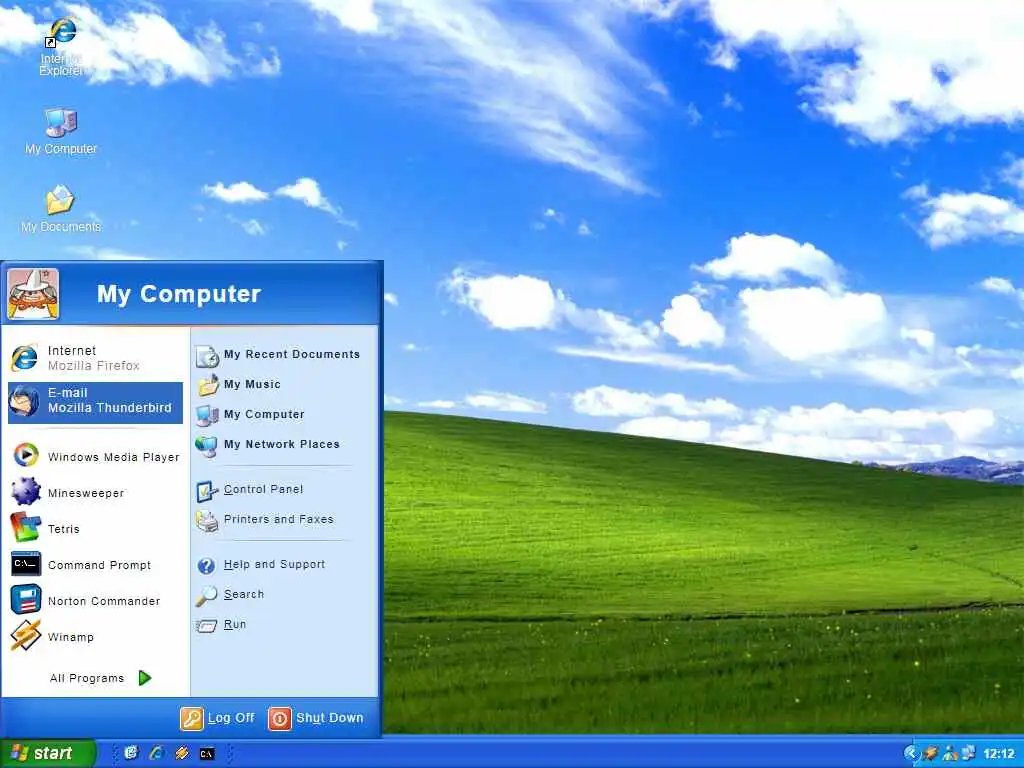Click Thunderbird mail icon in Quick Launch
Viewport: 1024px width, 768px height.
(131, 754)
